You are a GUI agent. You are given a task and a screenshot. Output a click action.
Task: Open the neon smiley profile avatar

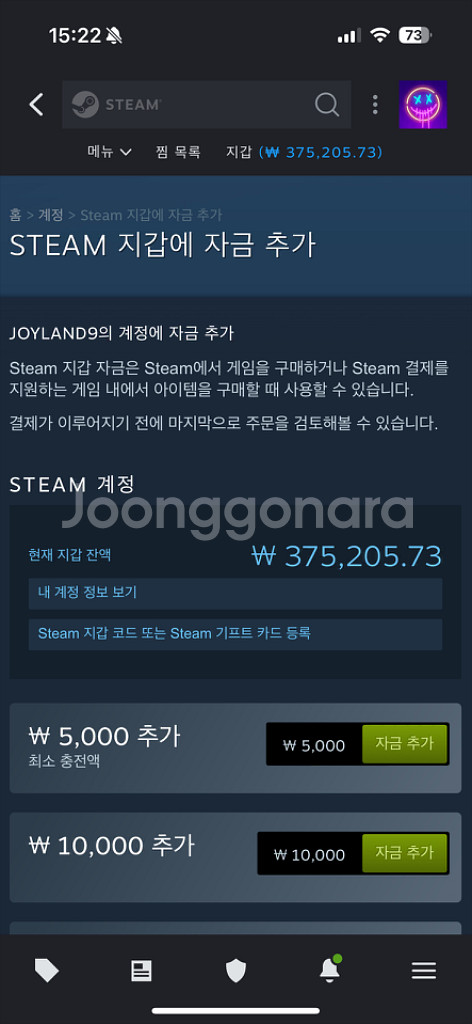point(423,104)
